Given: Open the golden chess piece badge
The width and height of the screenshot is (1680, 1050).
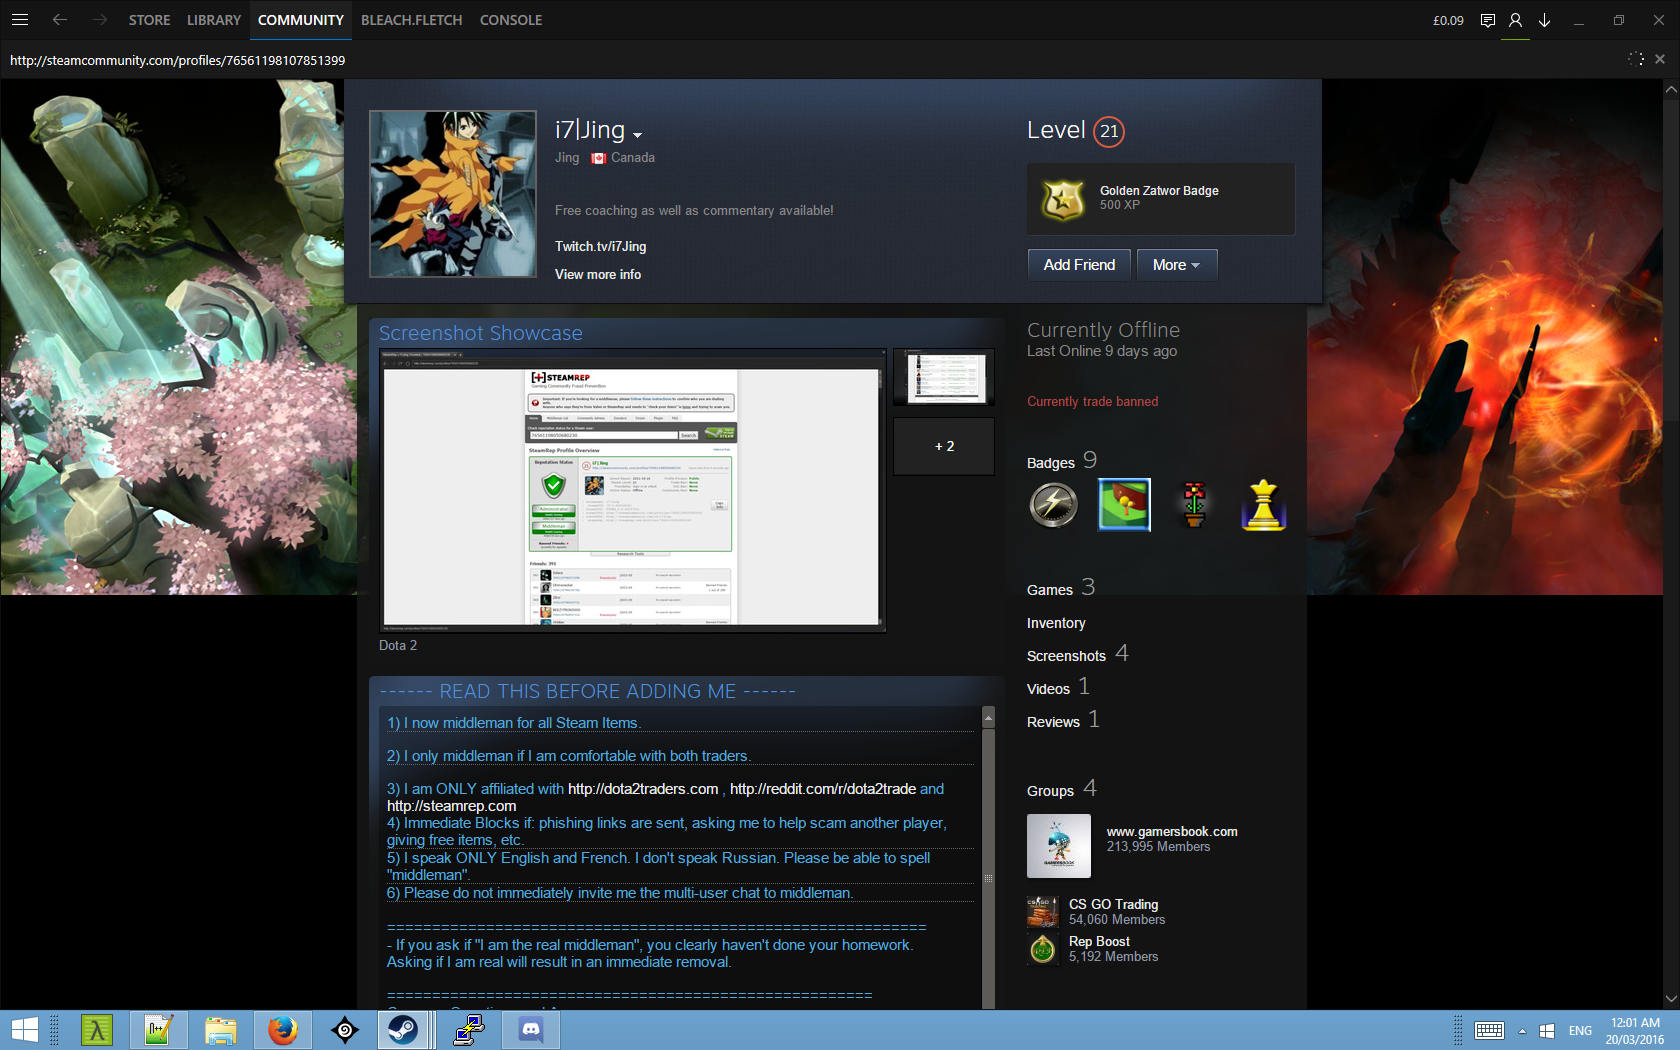Looking at the screenshot, I should pyautogui.click(x=1263, y=505).
